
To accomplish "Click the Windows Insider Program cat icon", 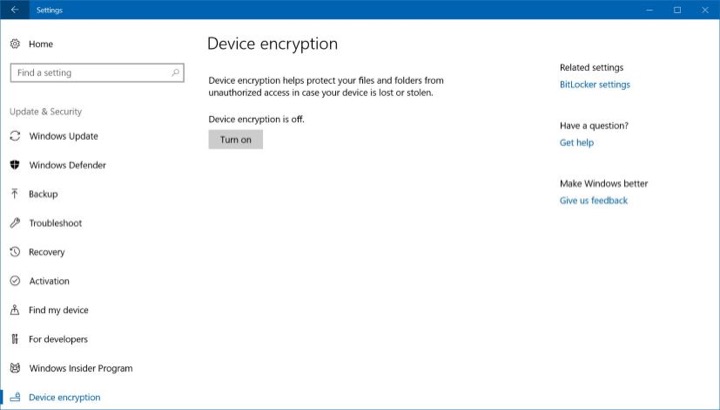I will point(15,368).
